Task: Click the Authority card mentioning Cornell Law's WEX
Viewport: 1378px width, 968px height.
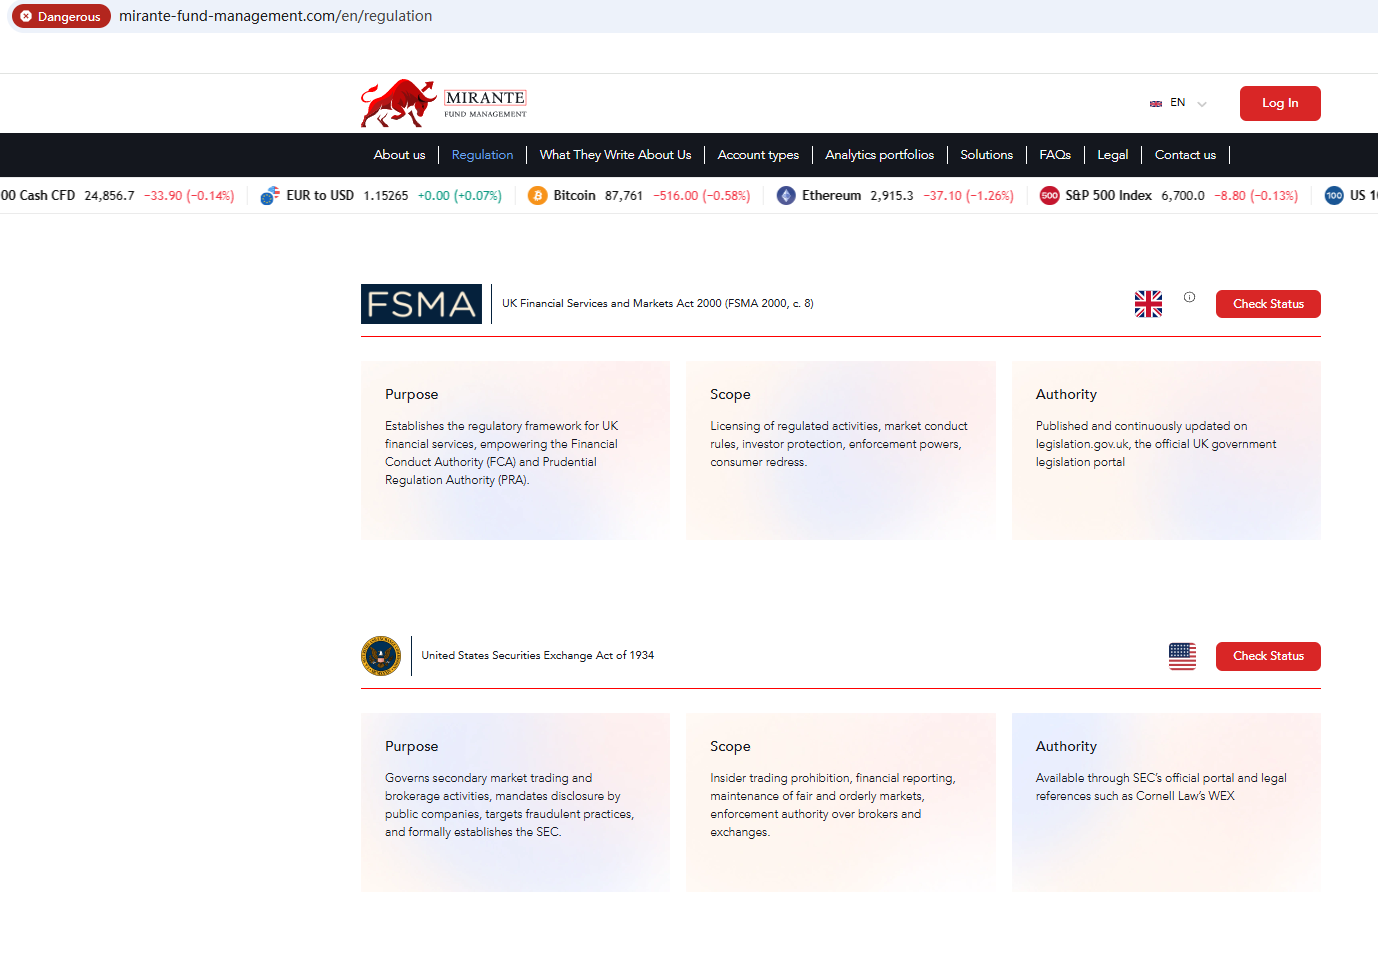Action: pyautogui.click(x=1166, y=803)
